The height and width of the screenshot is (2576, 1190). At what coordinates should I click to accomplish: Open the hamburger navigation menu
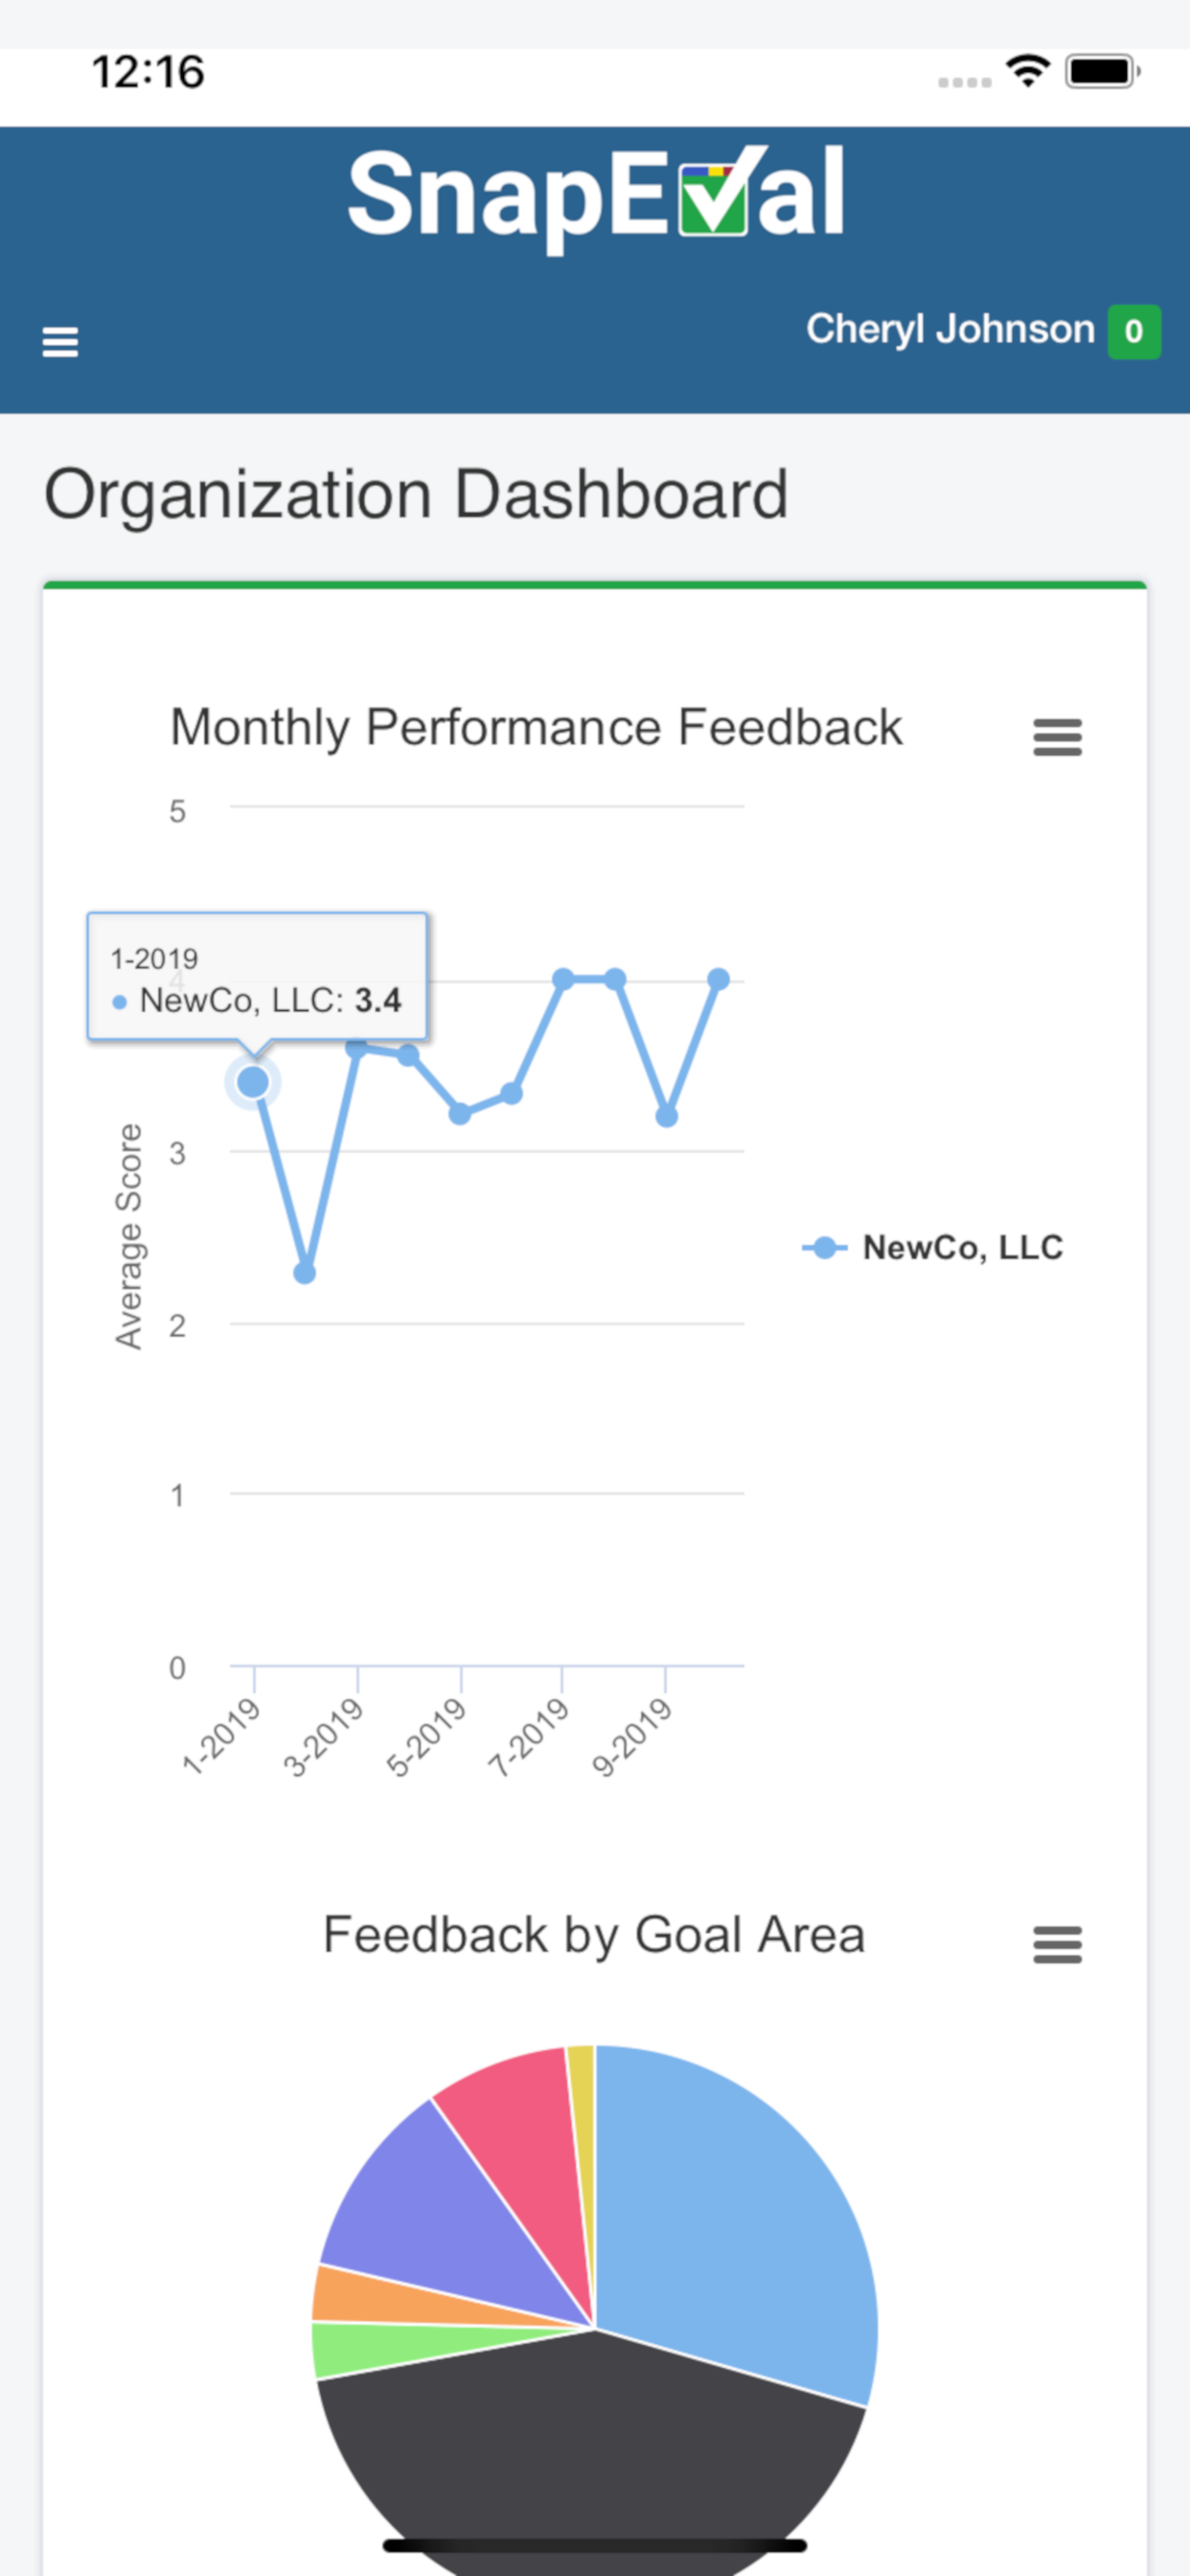60,342
